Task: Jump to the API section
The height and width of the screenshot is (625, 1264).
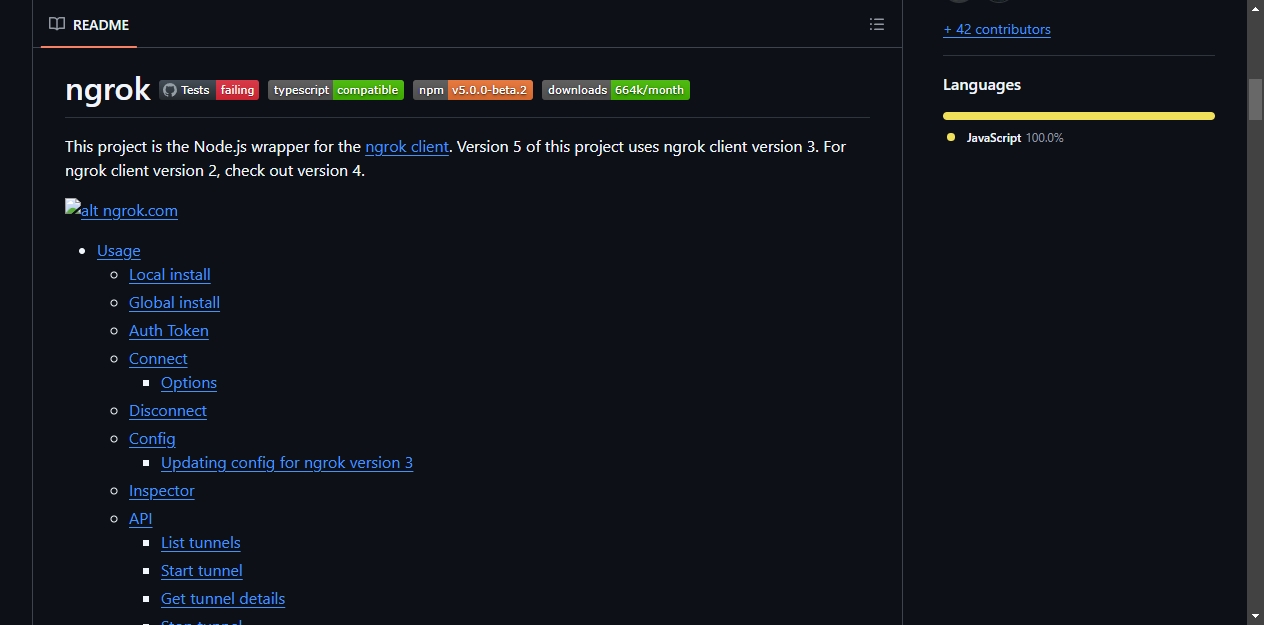Action: tap(141, 518)
